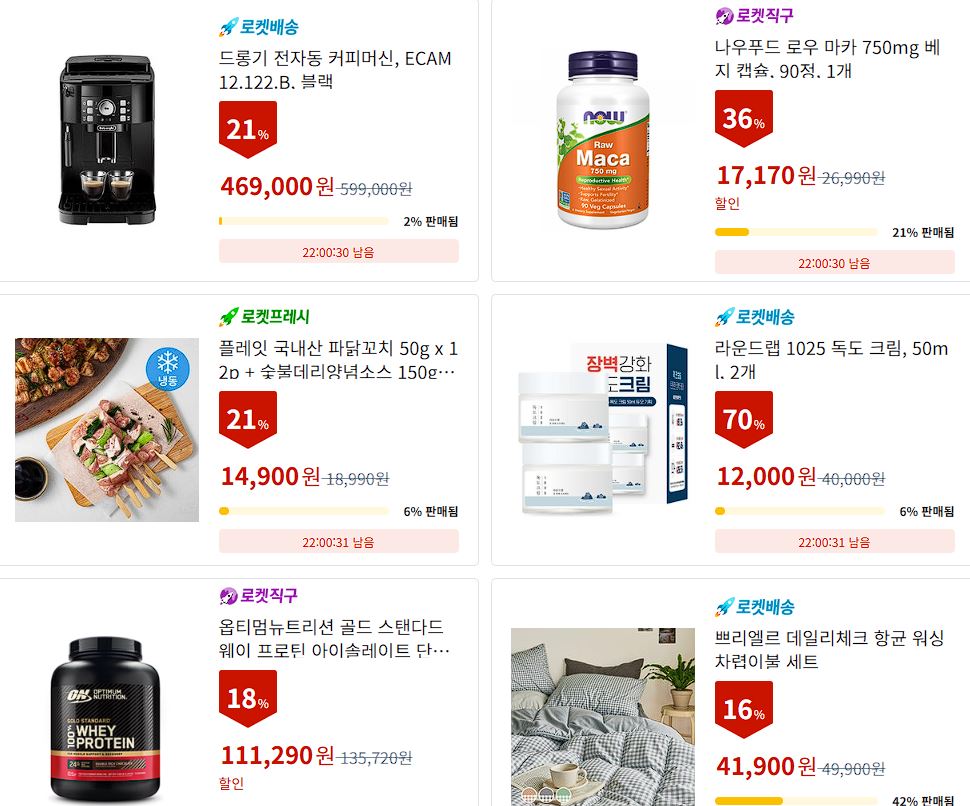Click the purple Rocket Jikgu badge above Maca

754,15
